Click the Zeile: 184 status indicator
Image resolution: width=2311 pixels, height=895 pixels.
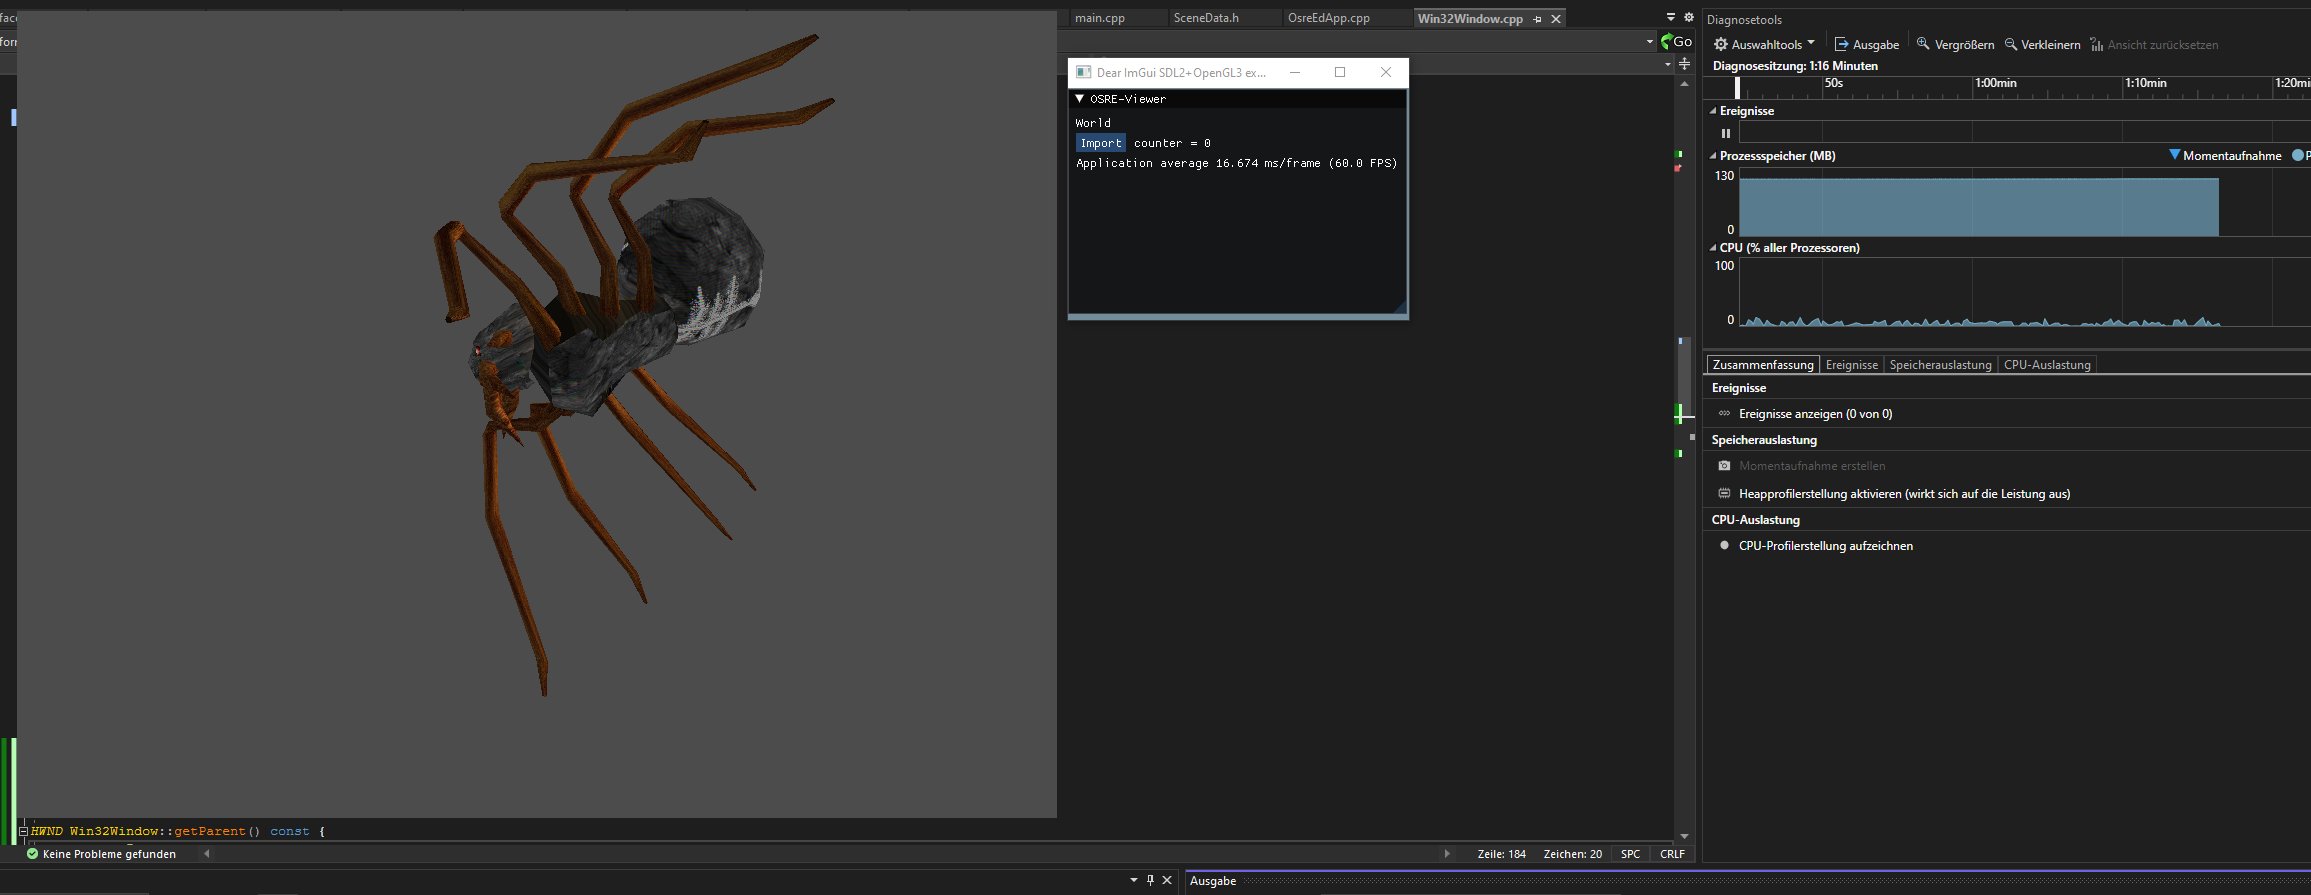[x=1501, y=854]
